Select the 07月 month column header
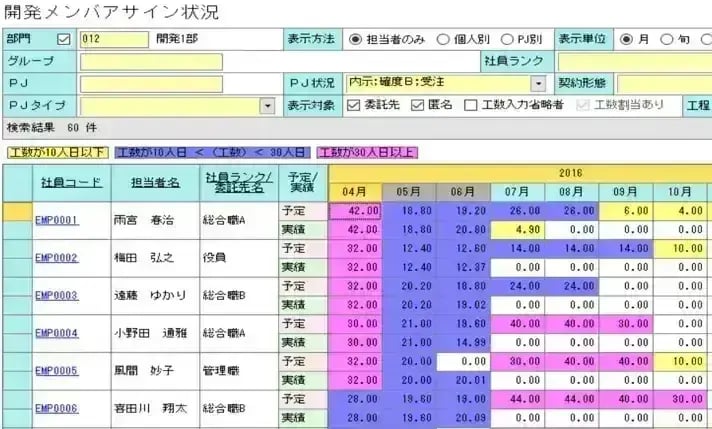The image size is (712, 429). point(517,192)
